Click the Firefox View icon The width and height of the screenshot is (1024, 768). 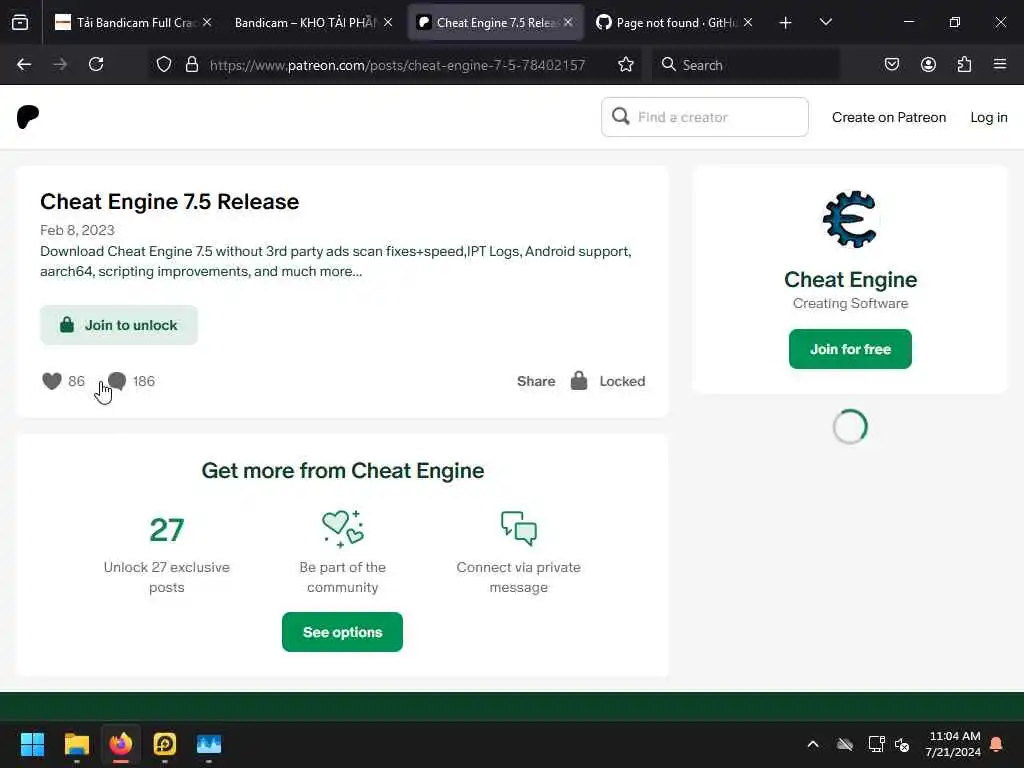(20, 23)
